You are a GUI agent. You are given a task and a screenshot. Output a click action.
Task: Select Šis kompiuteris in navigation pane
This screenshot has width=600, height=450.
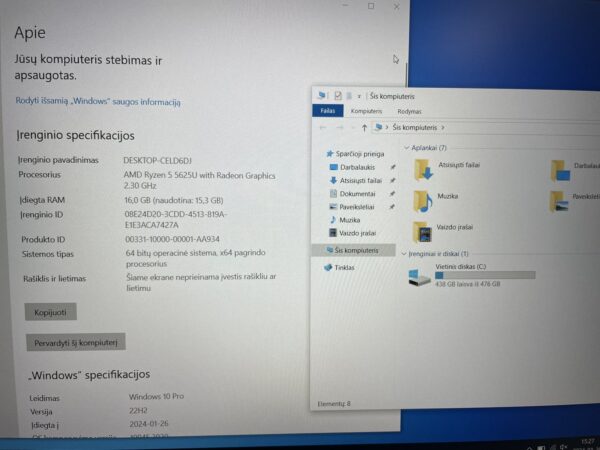coord(354,250)
